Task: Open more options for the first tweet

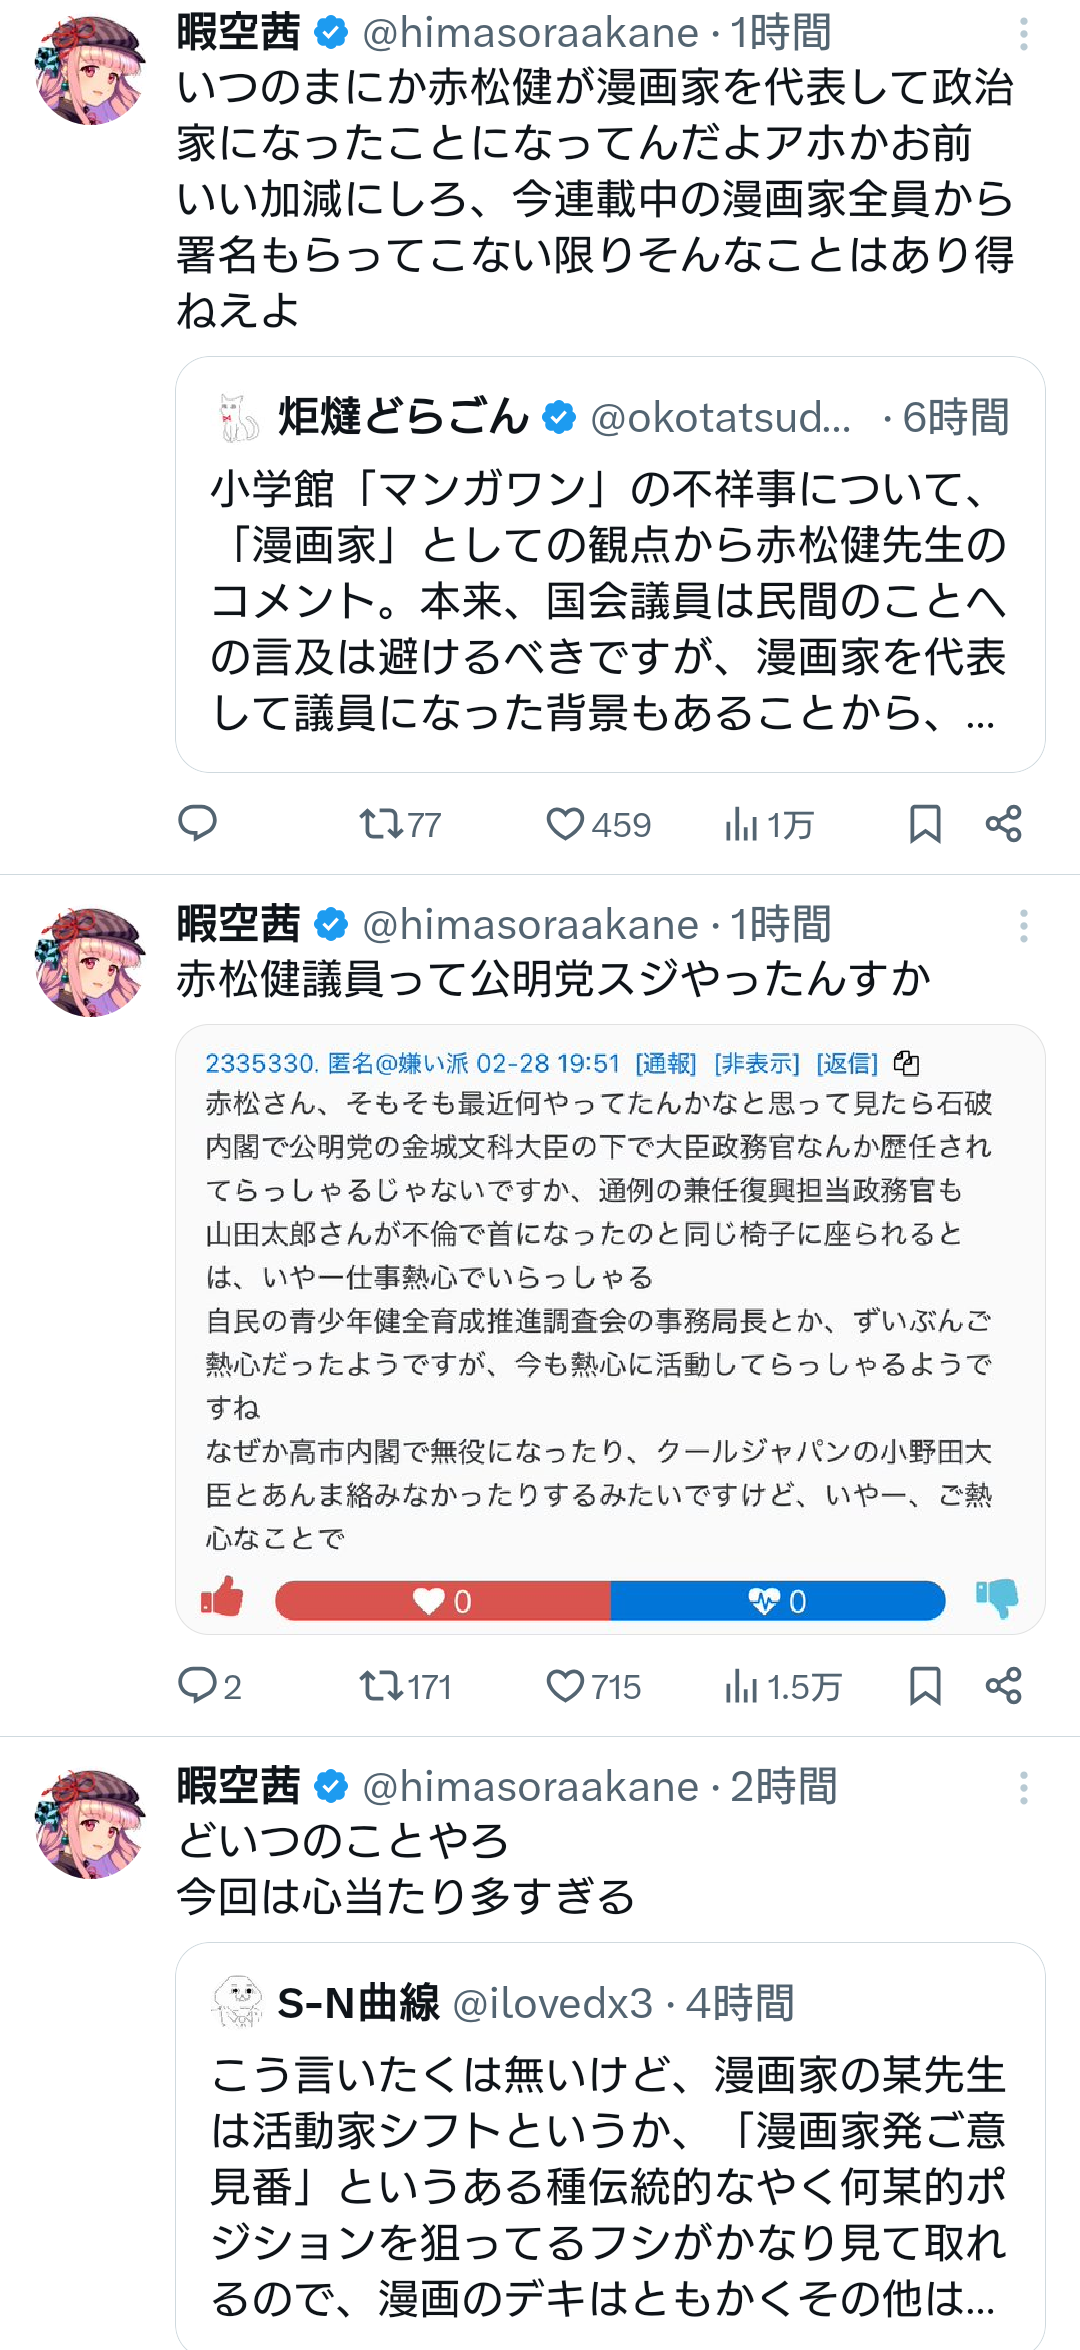Action: coord(1023,34)
